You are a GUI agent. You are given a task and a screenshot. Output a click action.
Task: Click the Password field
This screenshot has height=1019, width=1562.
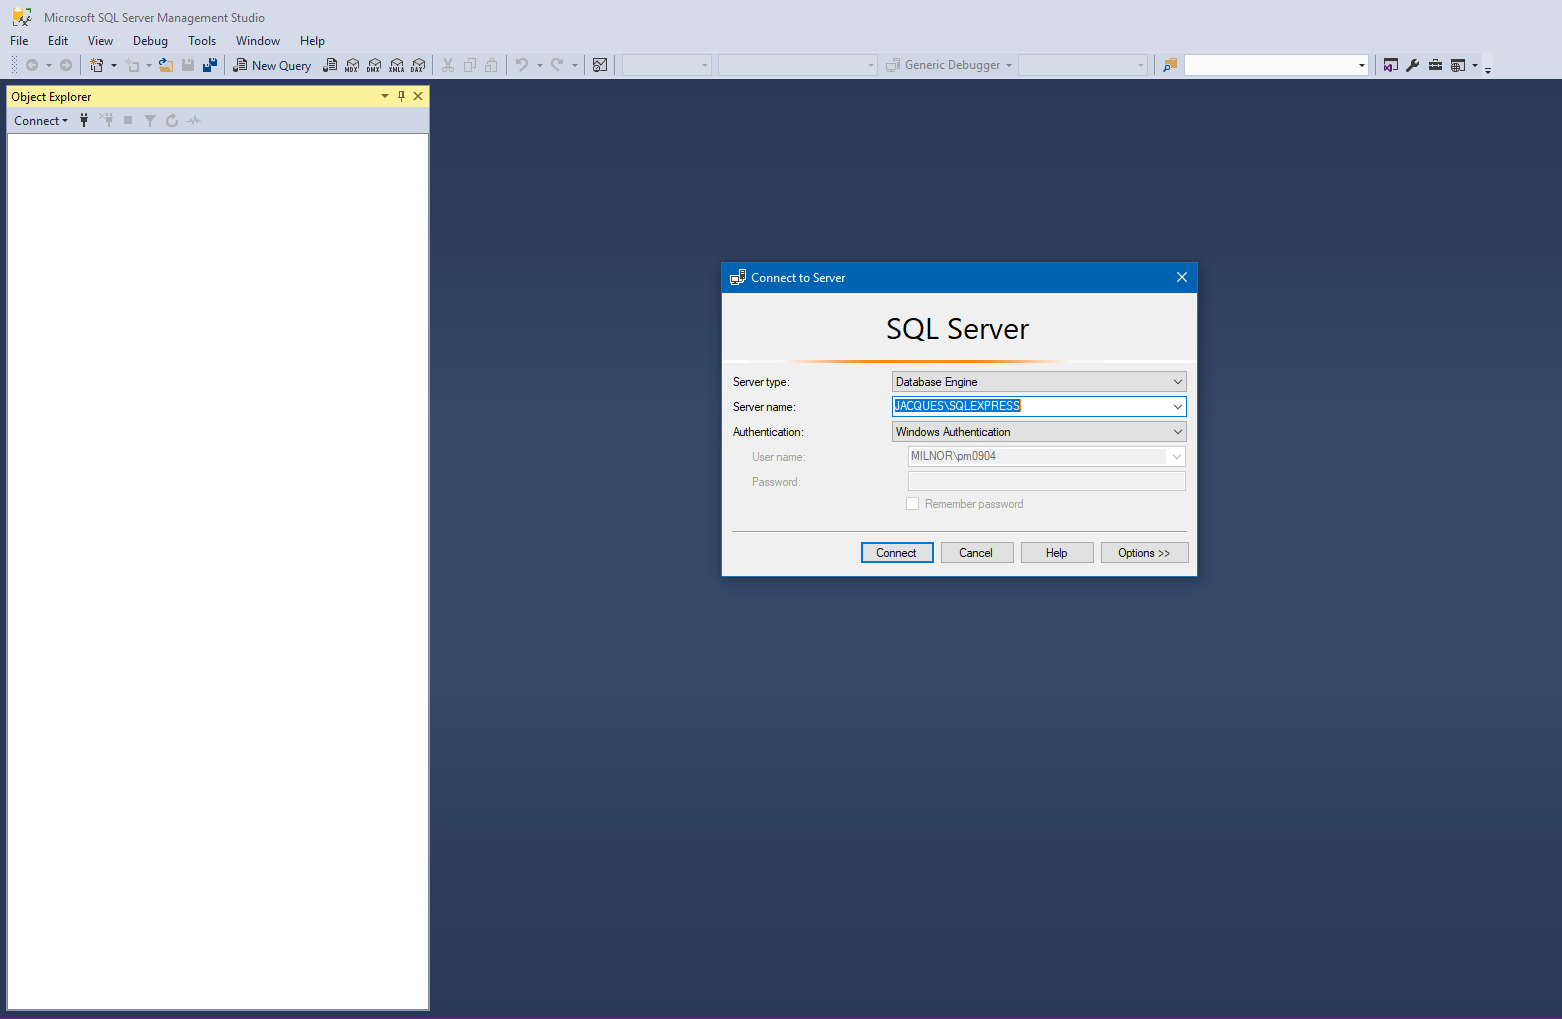(x=1046, y=481)
